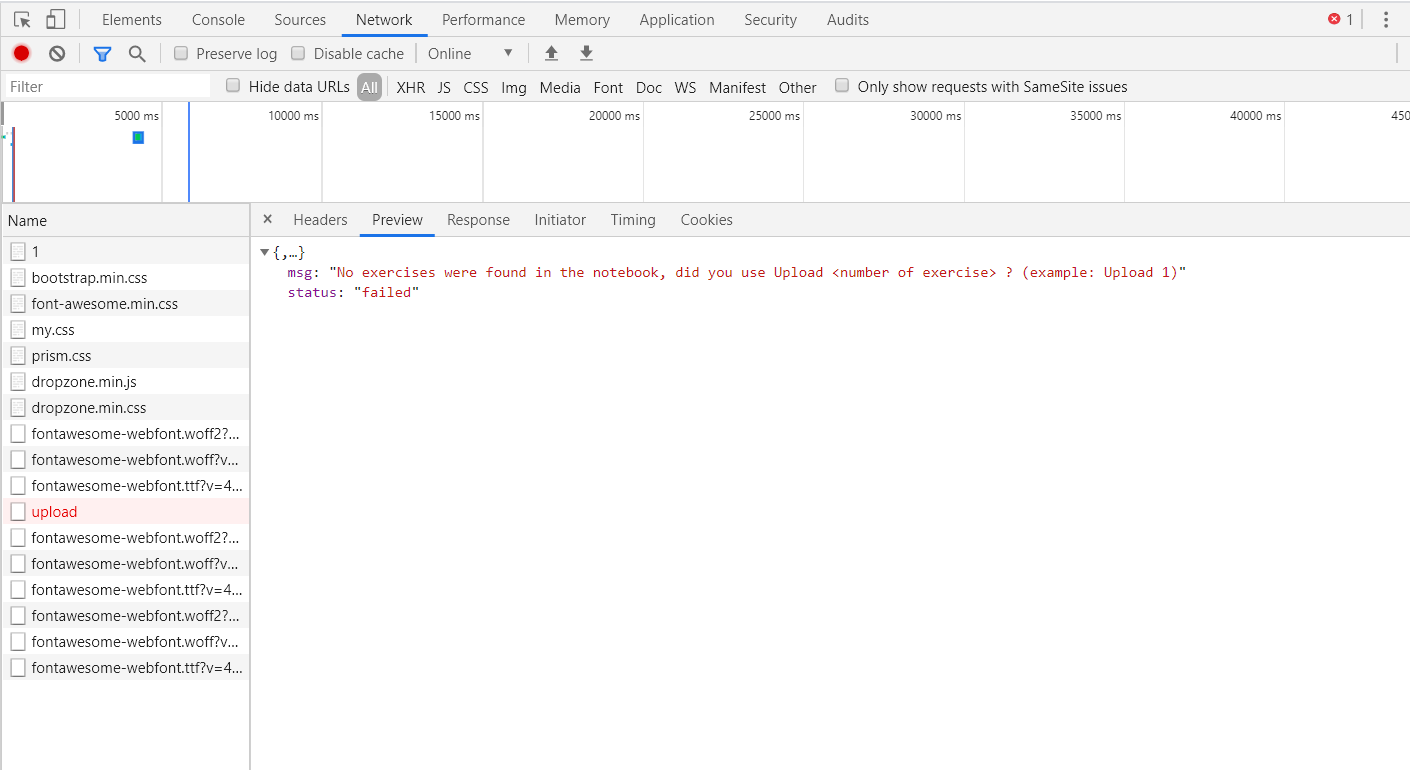The image size is (1410, 770).
Task: Open the Online throttling dropdown
Action: [470, 54]
